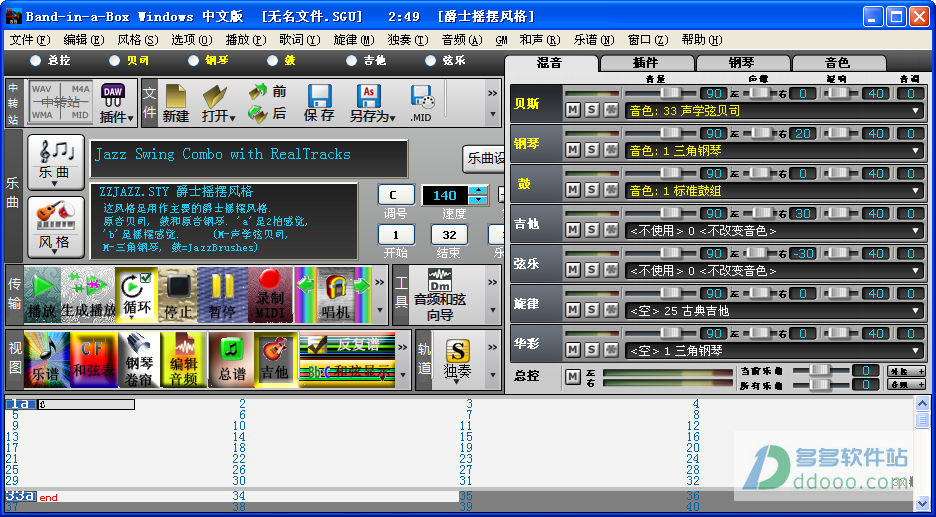
Task: Click the 乐曲设 song settings button
Action: click(x=484, y=159)
